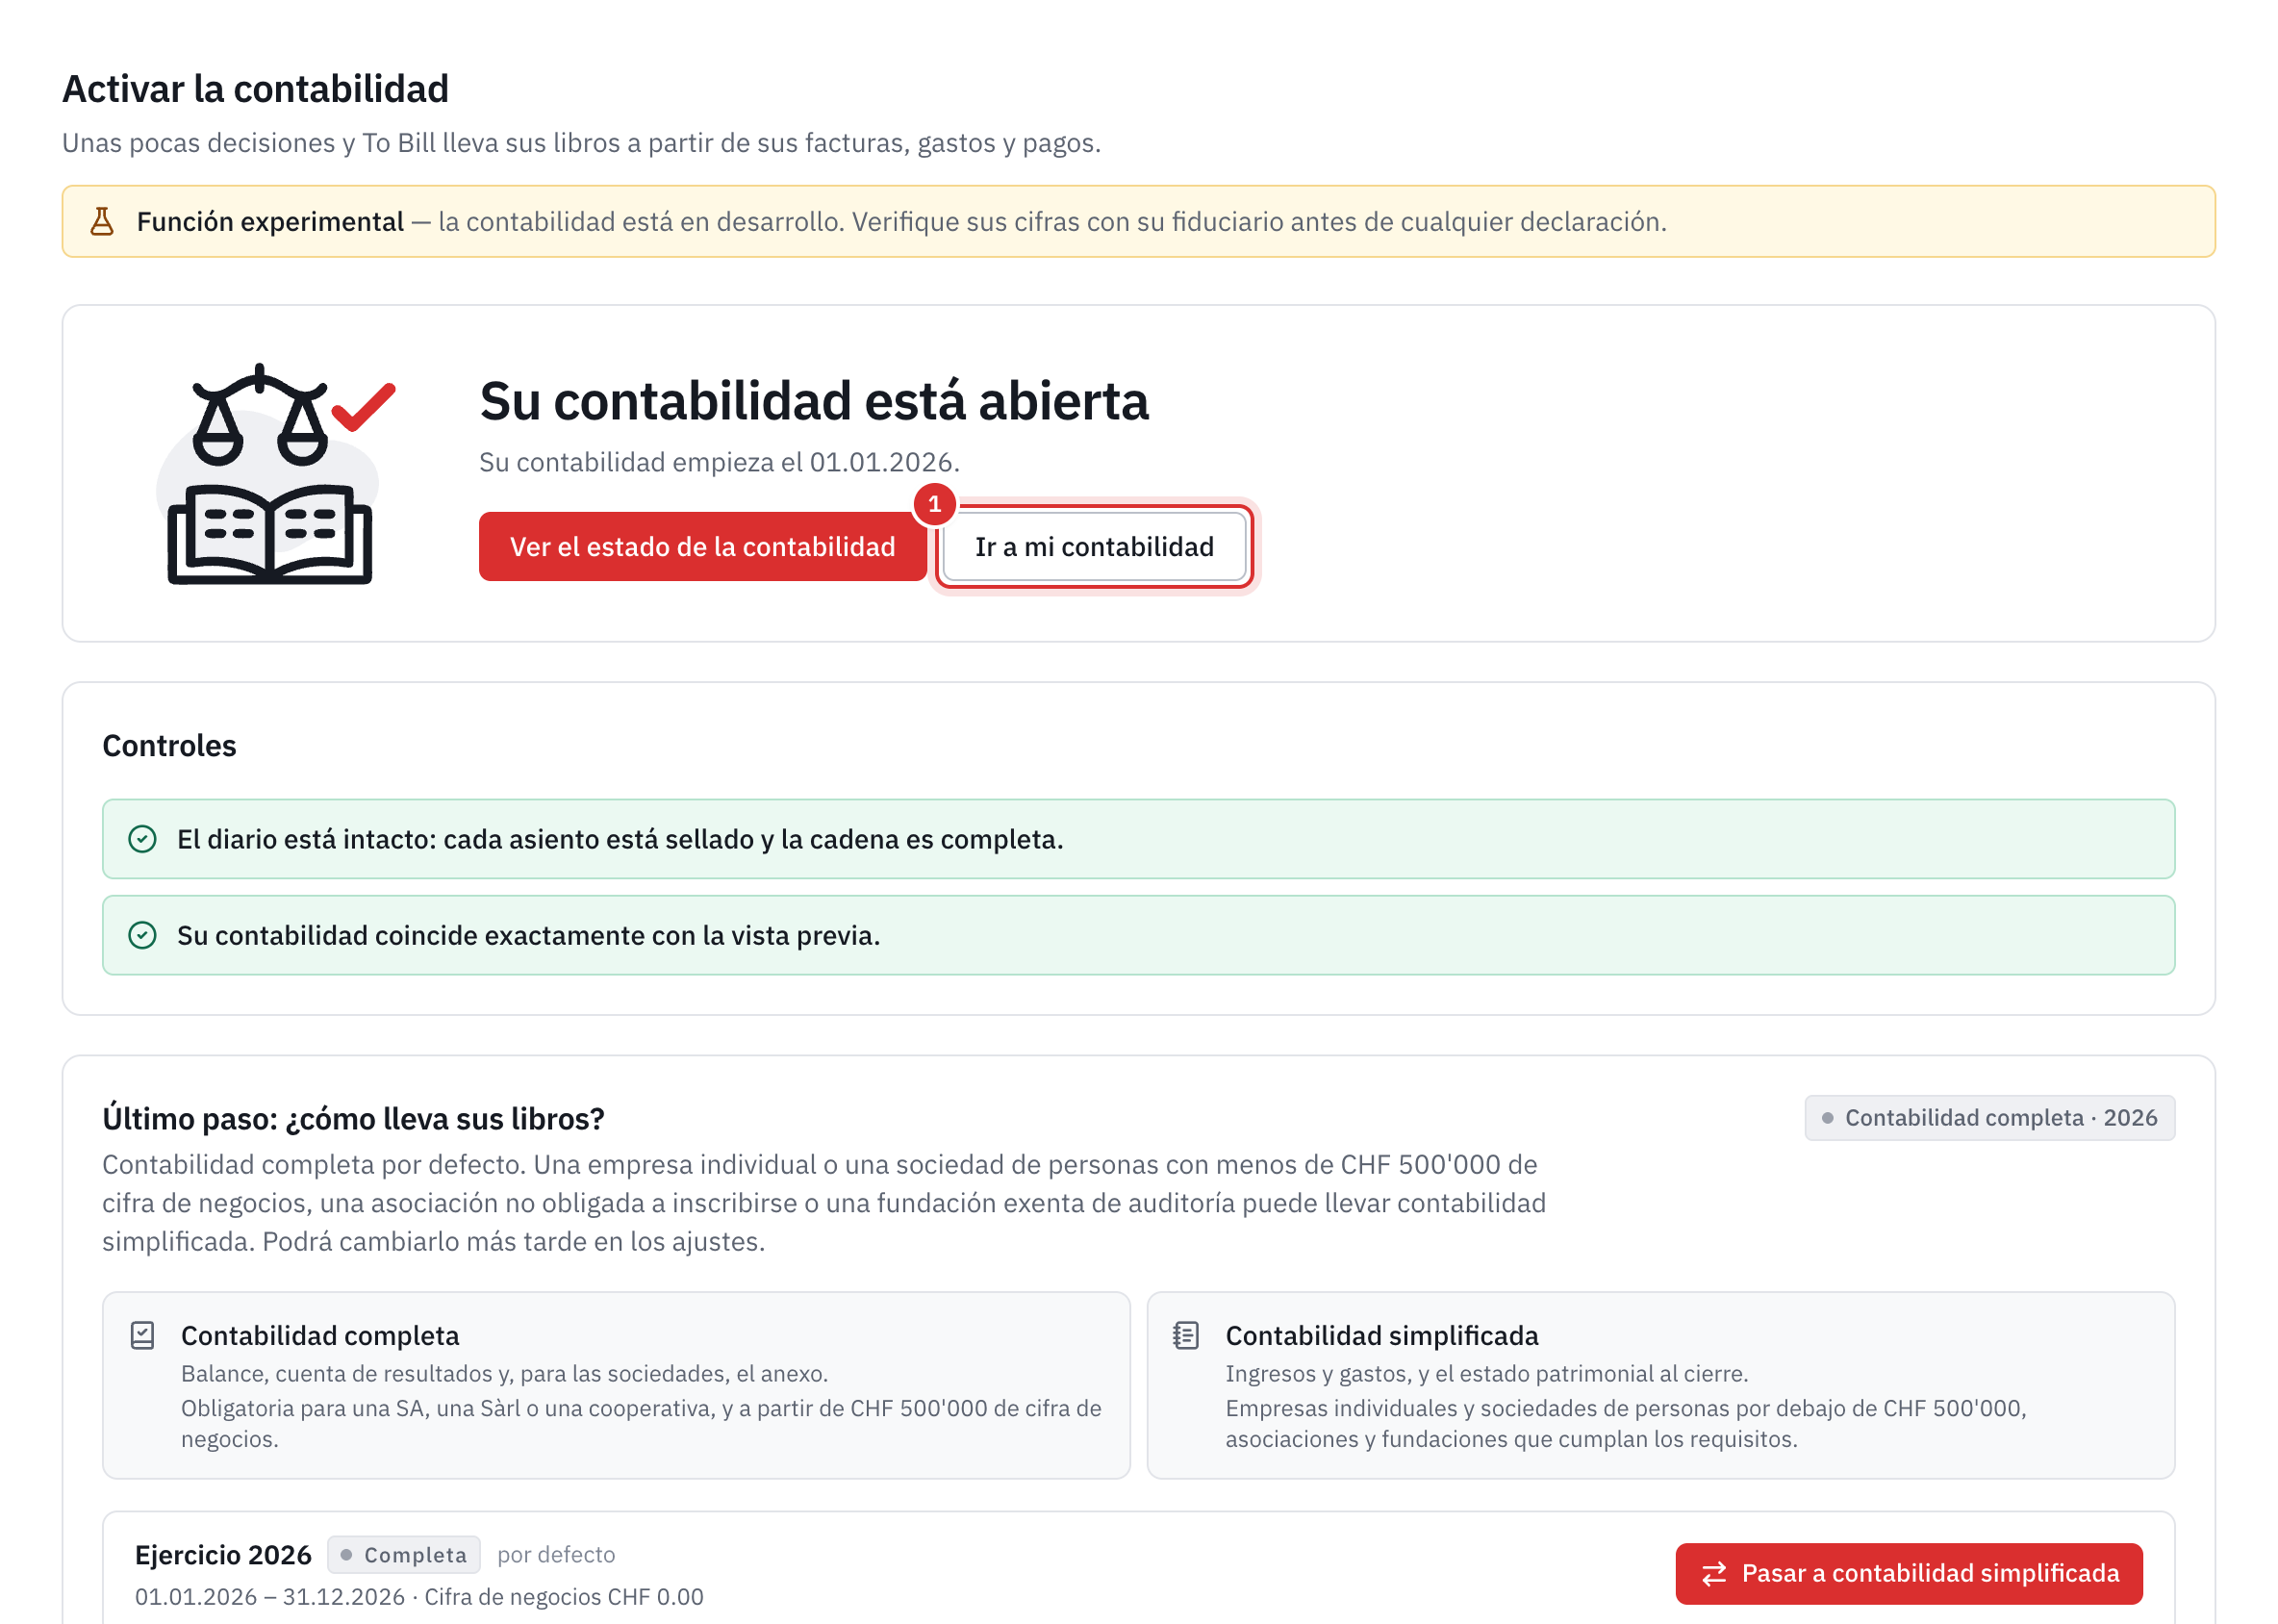
Task: Click the check icon beside 'El diario está intacto'
Action: (x=143, y=839)
